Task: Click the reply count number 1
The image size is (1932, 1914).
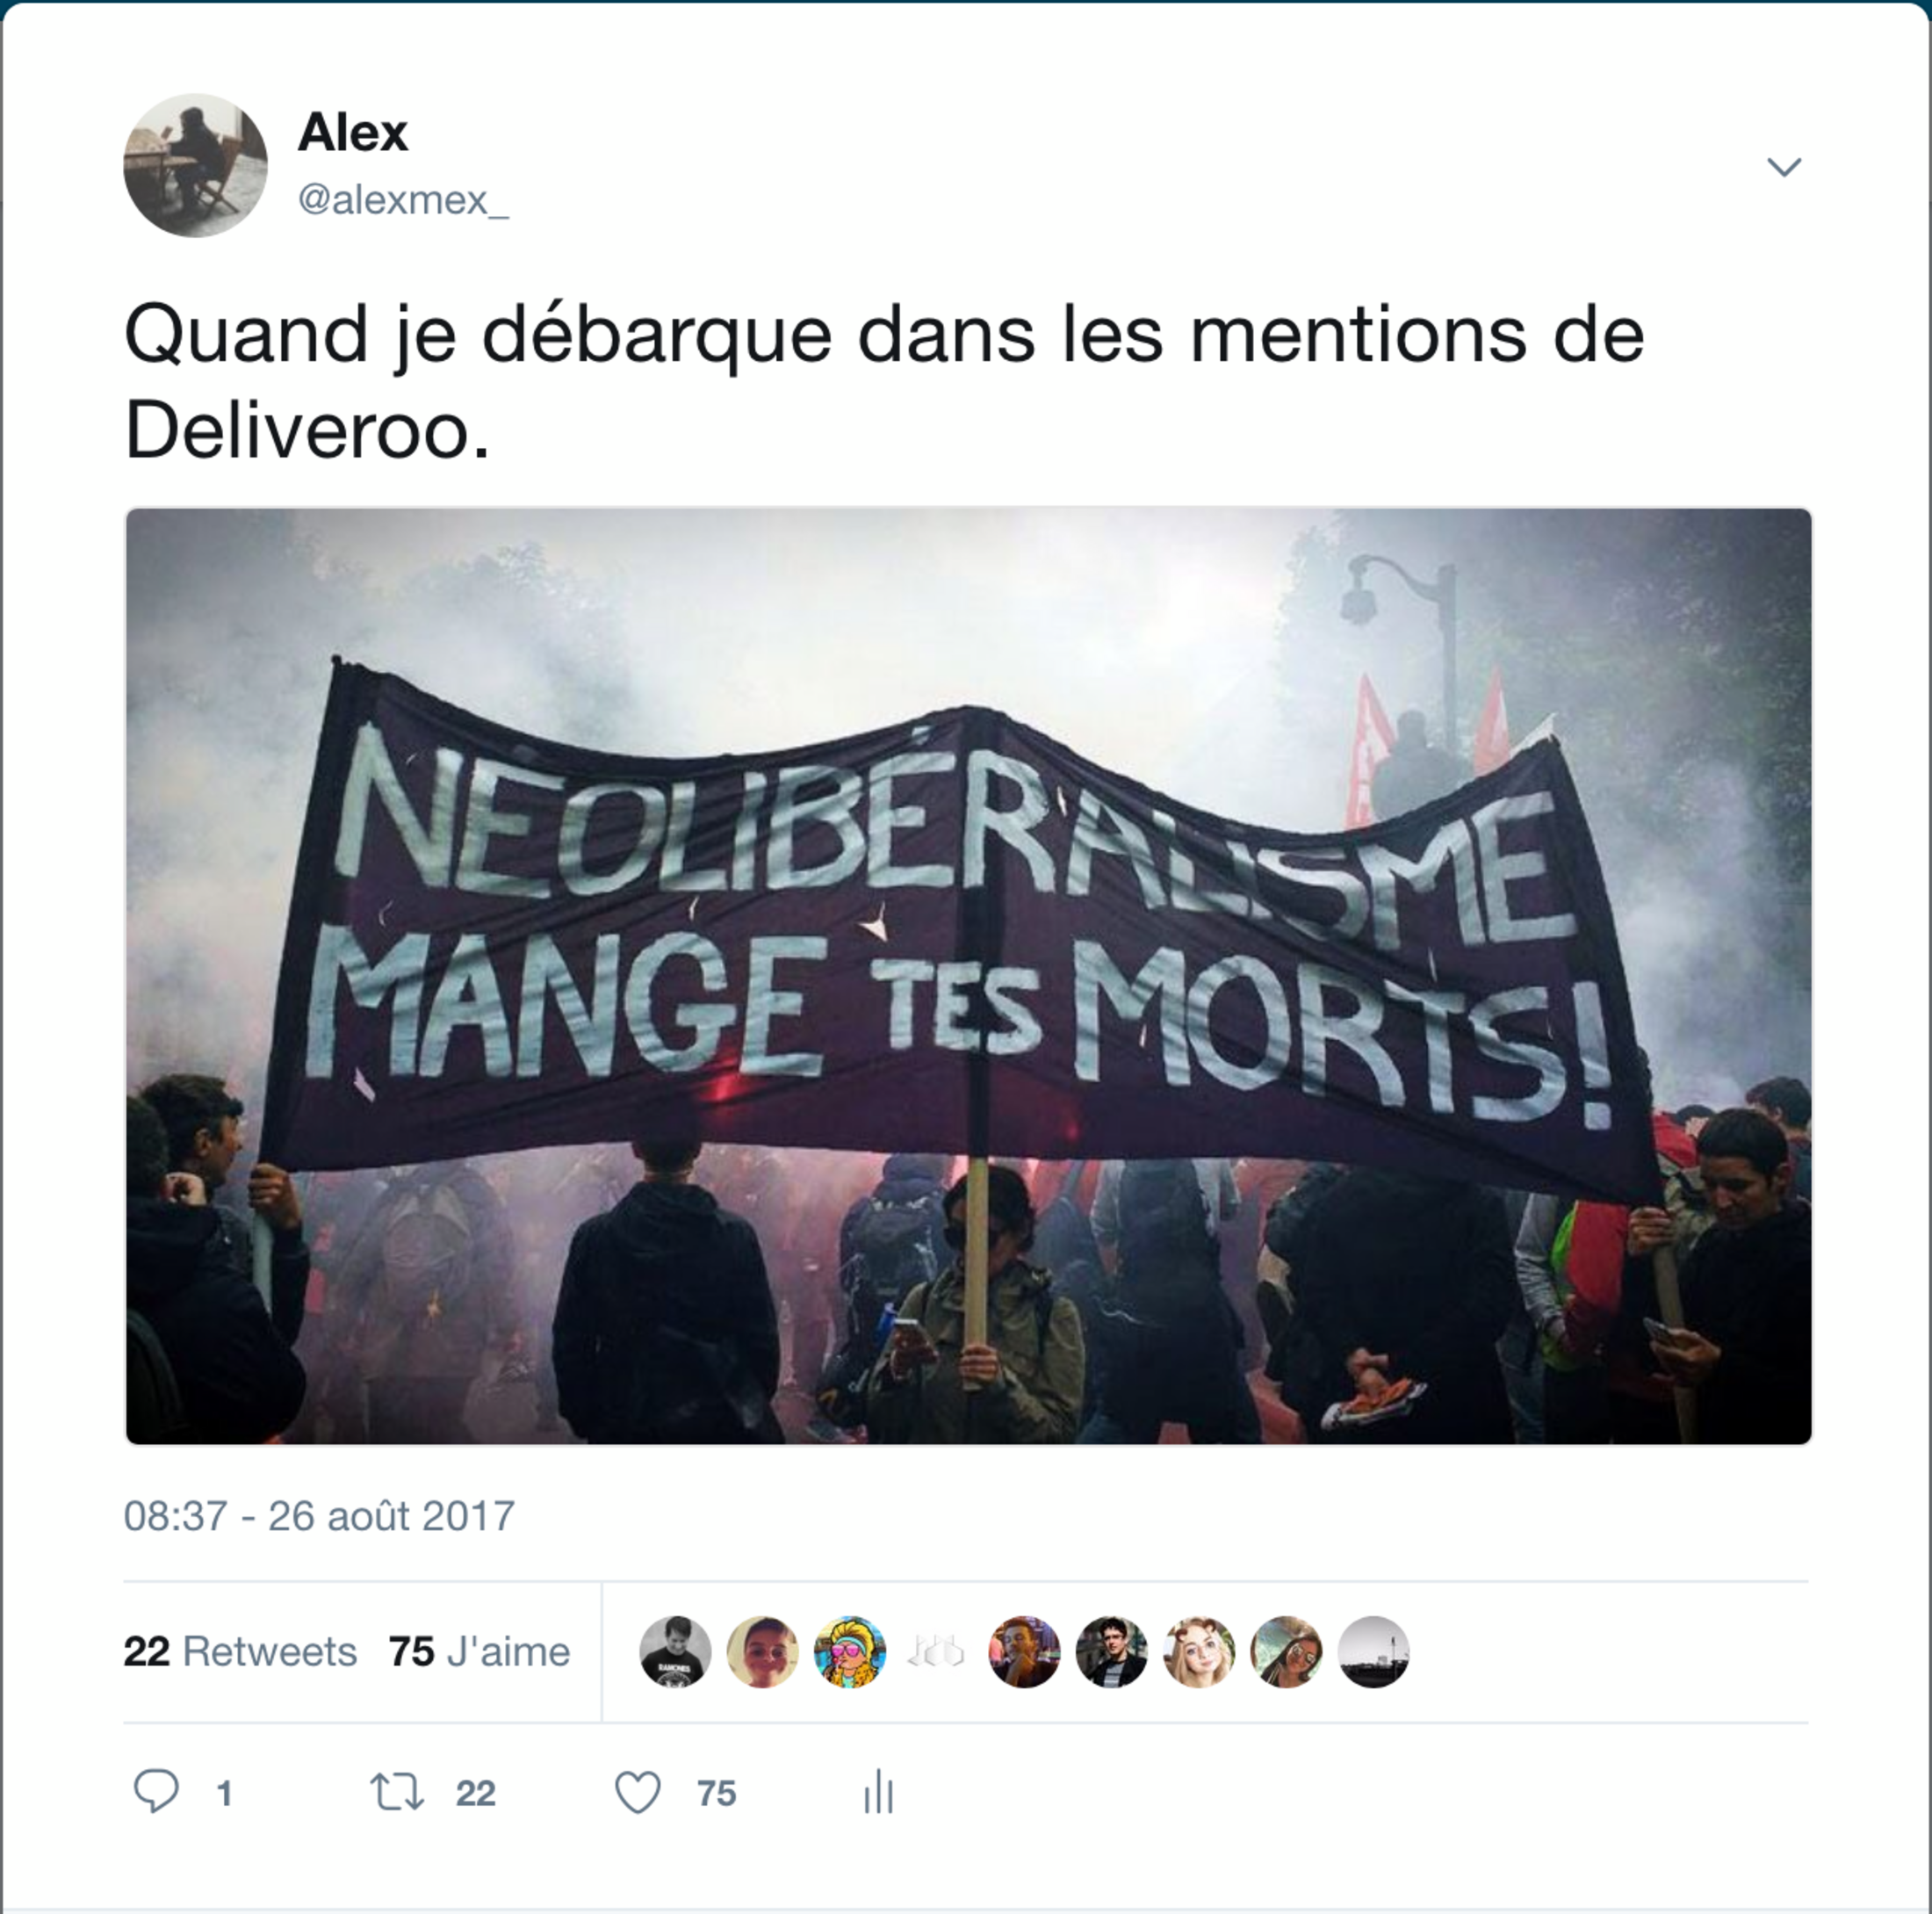Action: pyautogui.click(x=225, y=1794)
